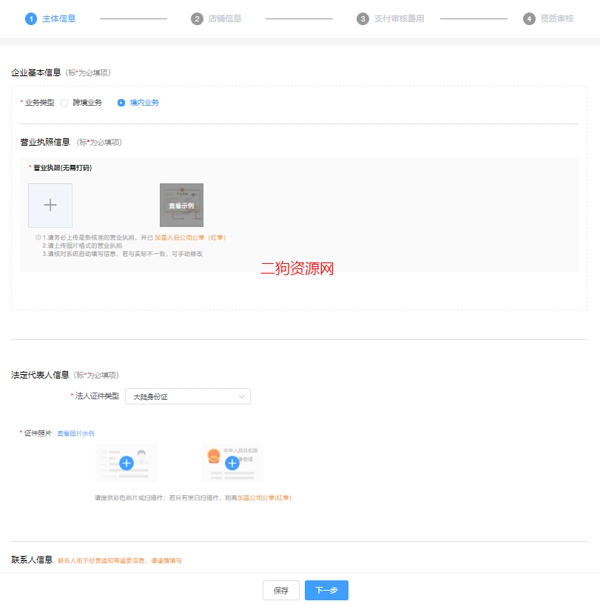Select the 跨境业务 radio button
This screenshot has width=600, height=604.
[x=64, y=102]
